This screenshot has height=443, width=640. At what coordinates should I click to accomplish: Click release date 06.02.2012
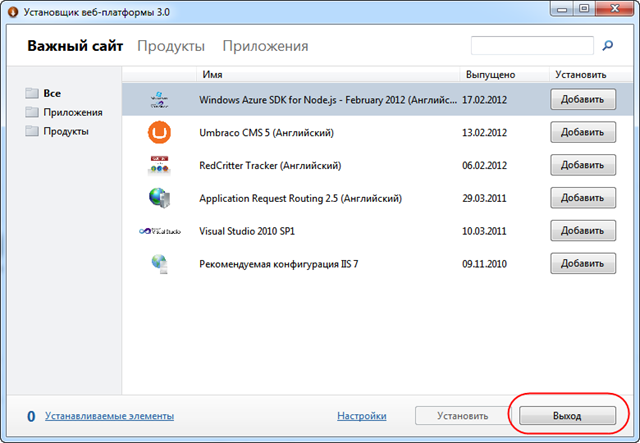click(484, 166)
